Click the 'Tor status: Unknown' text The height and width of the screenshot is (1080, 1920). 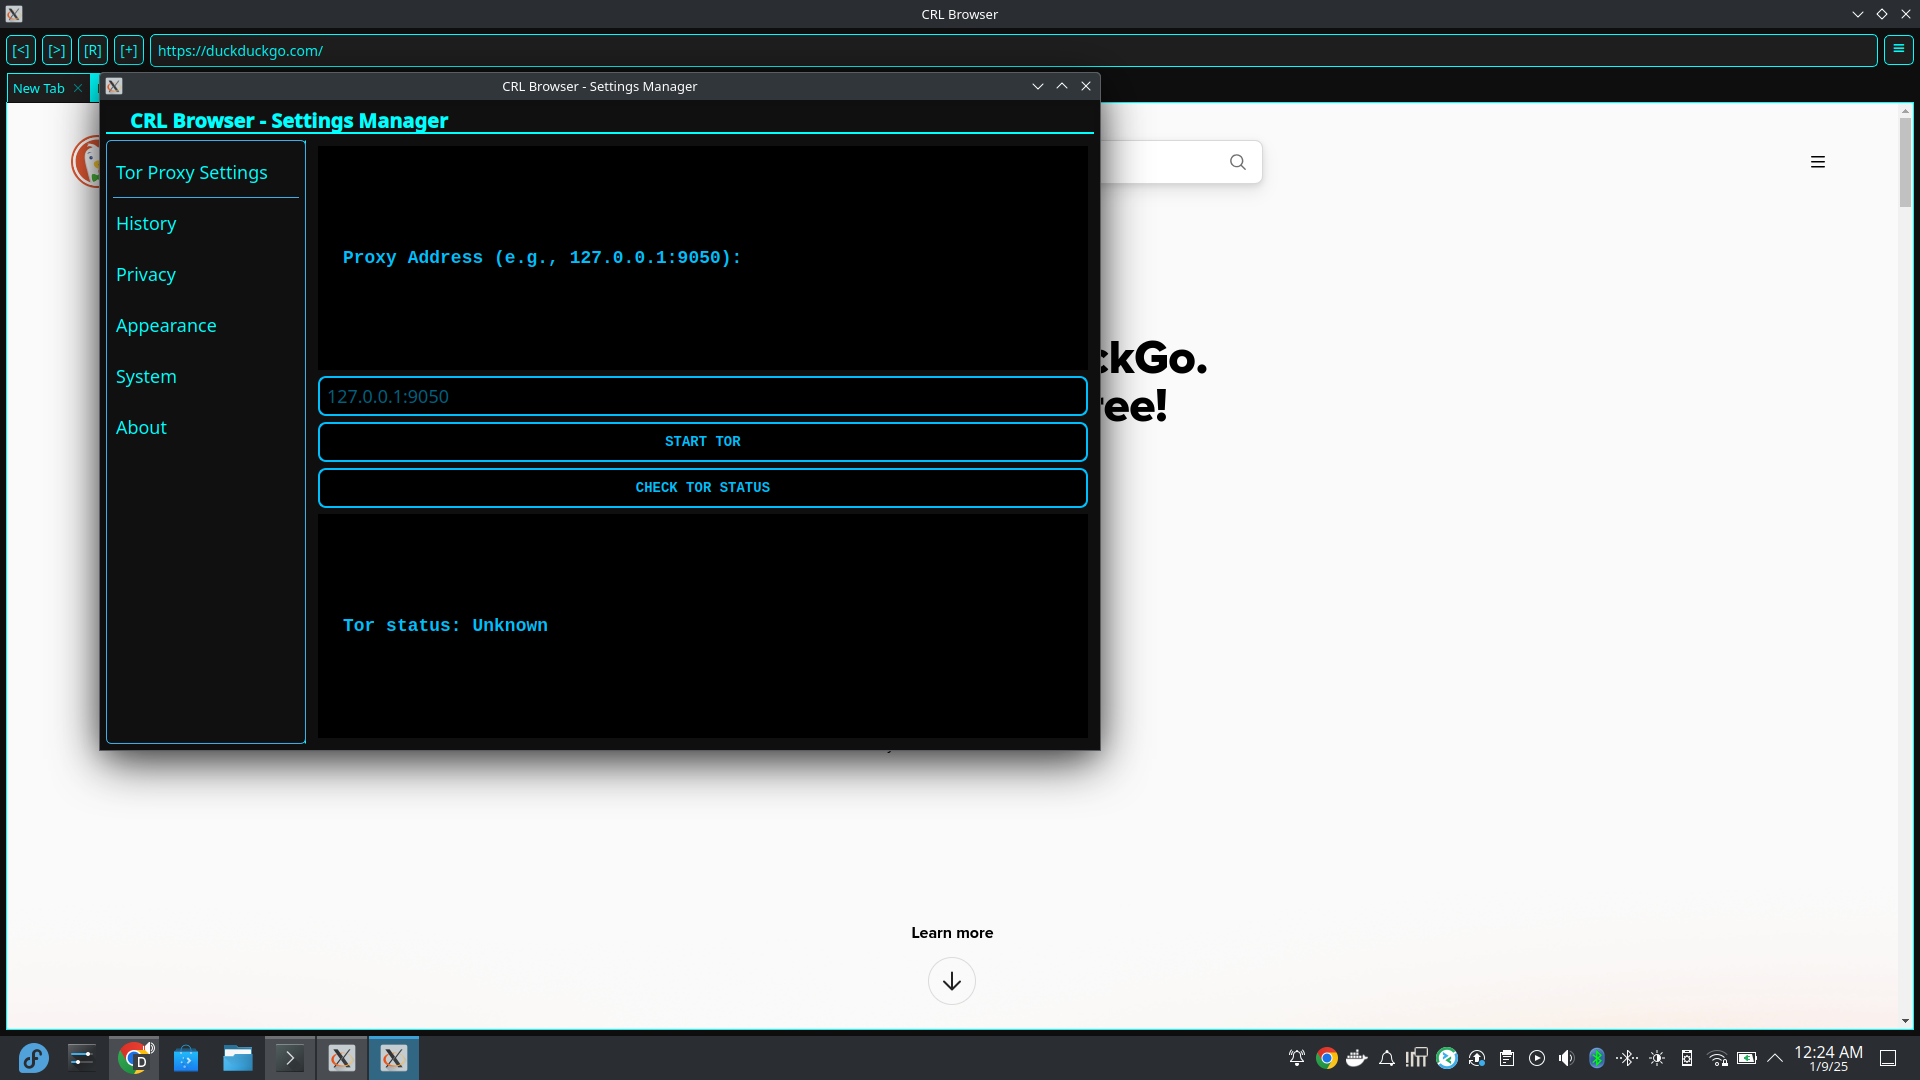point(445,626)
